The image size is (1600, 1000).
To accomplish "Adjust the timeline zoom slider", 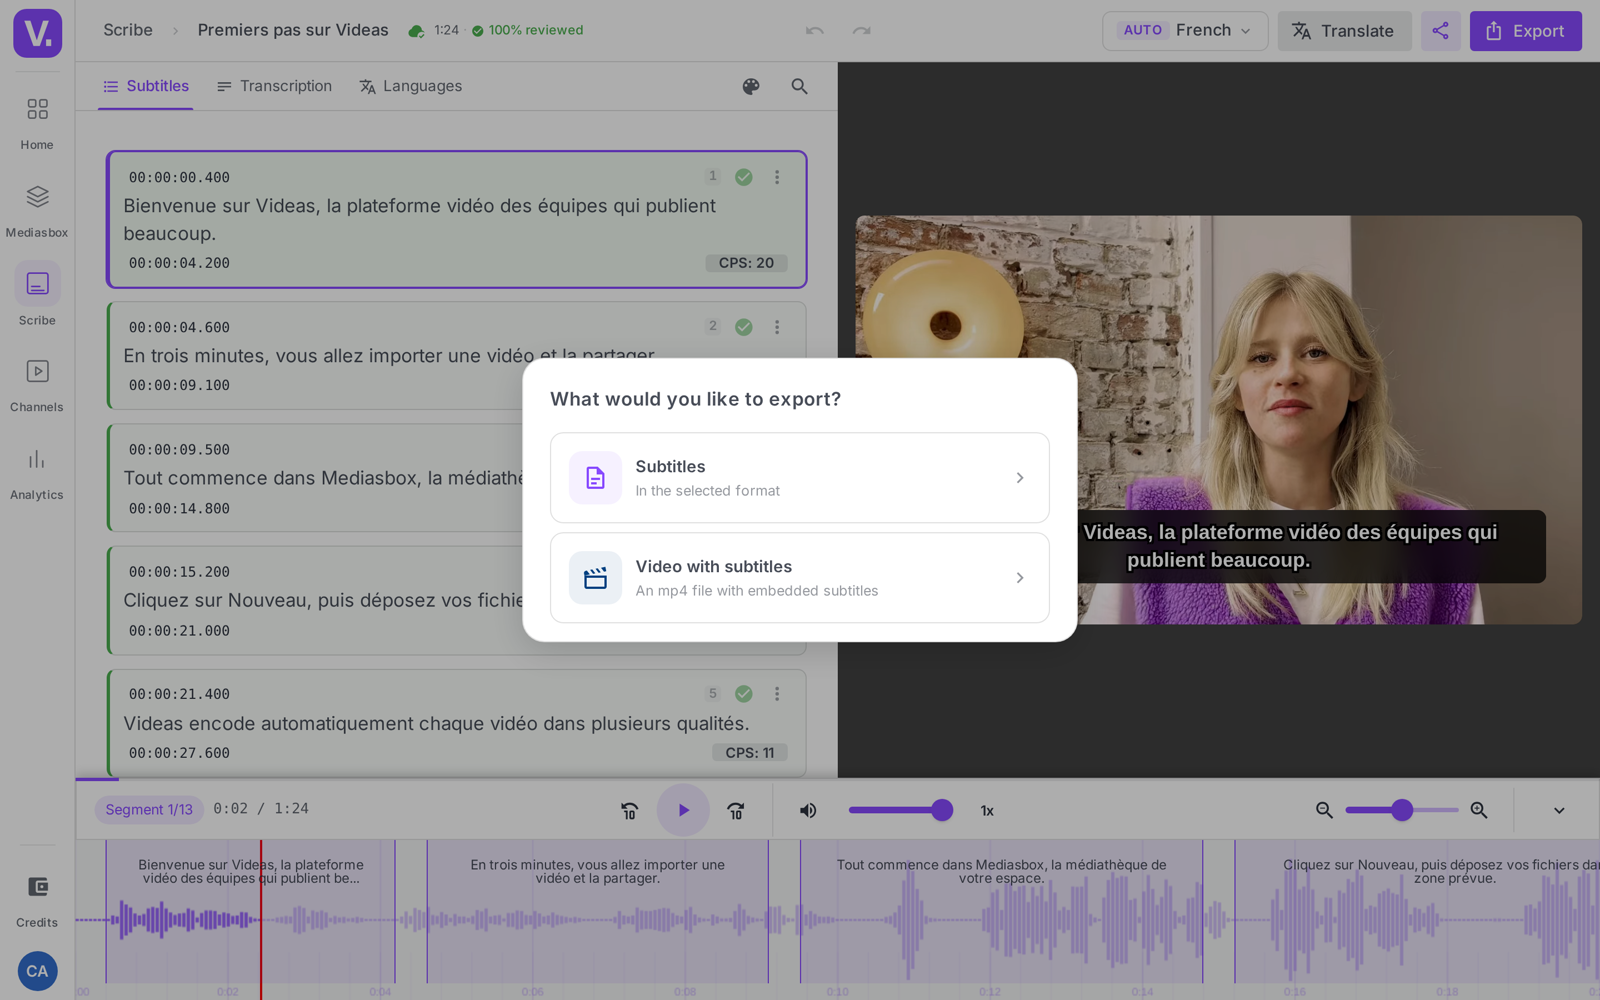I will coord(1402,810).
